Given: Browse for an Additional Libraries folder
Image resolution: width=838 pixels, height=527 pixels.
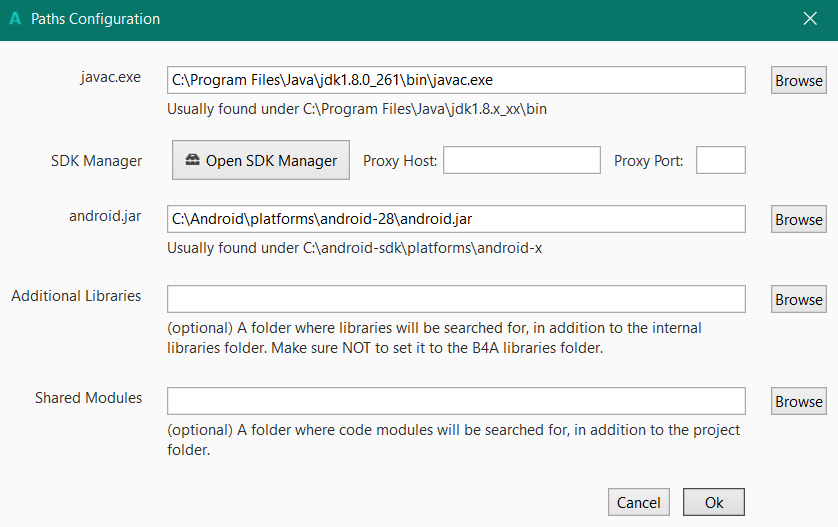Looking at the screenshot, I should coord(798,299).
